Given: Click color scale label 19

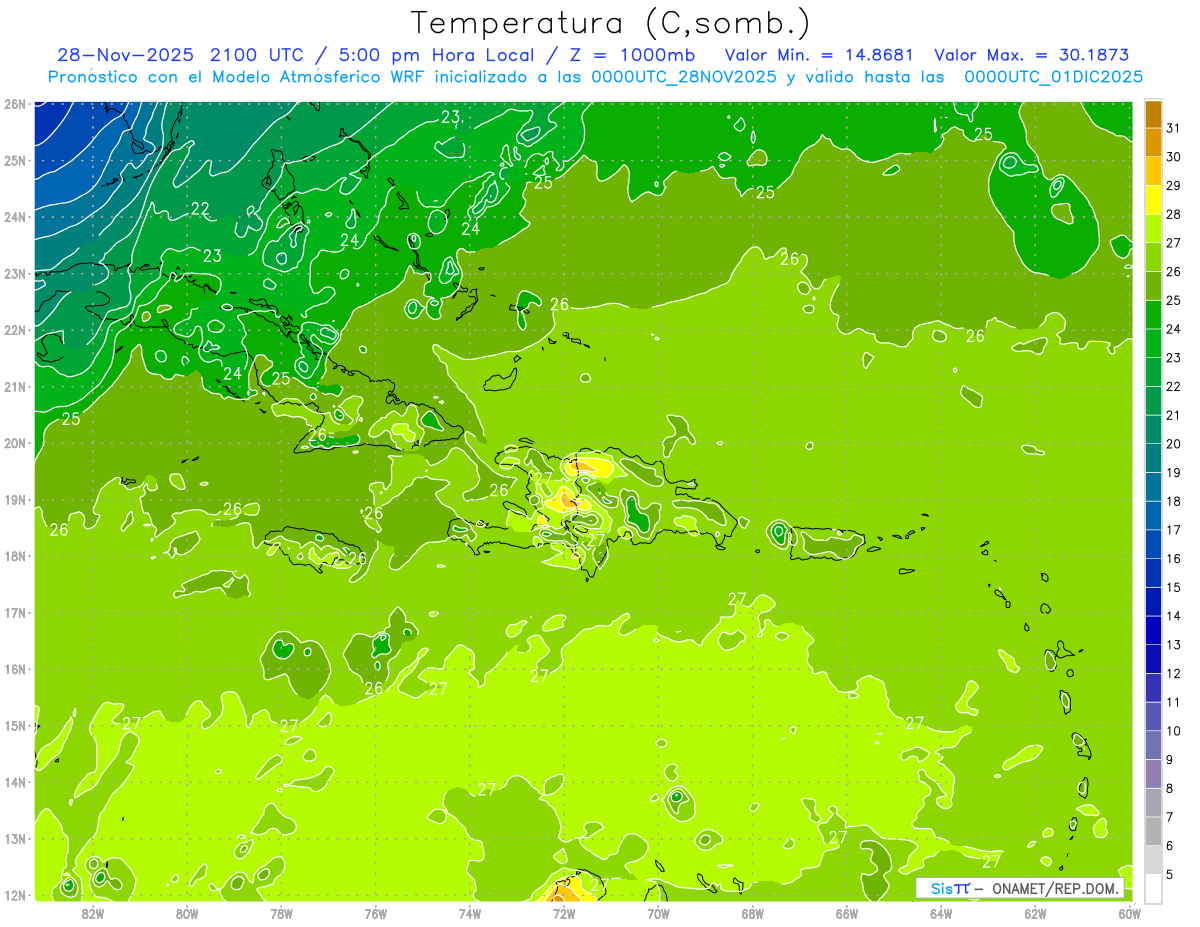Looking at the screenshot, I should coord(1173,472).
